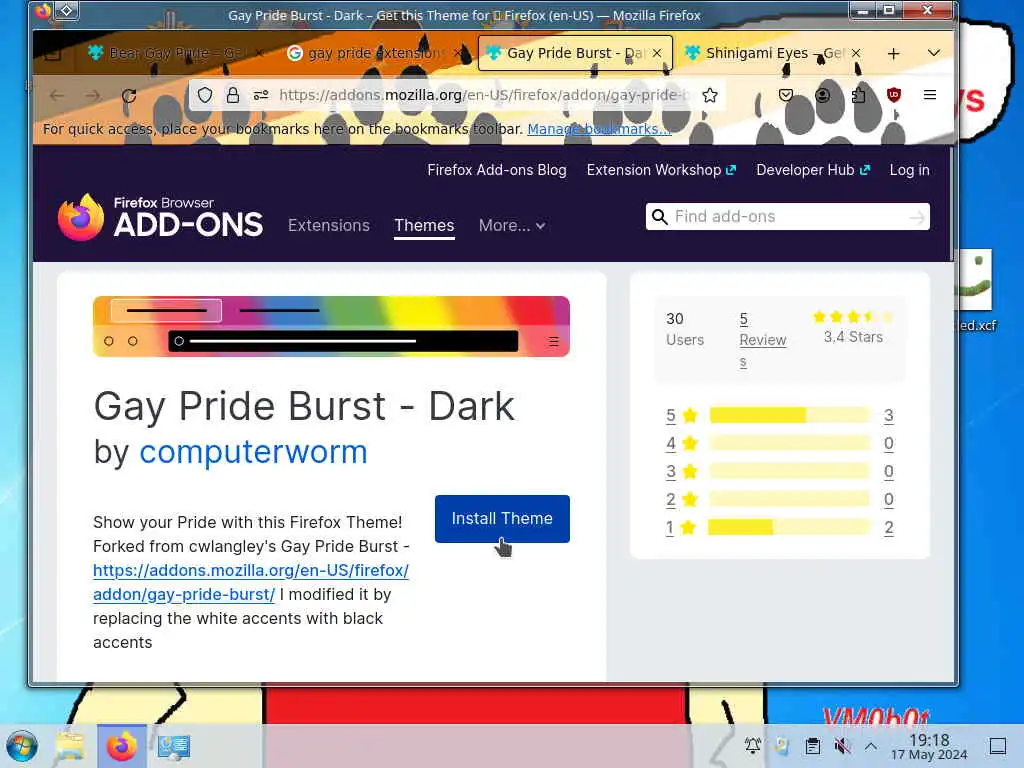Switch to Bear Gay Pride tab
Screen dimensions: 1024x768
176,53
